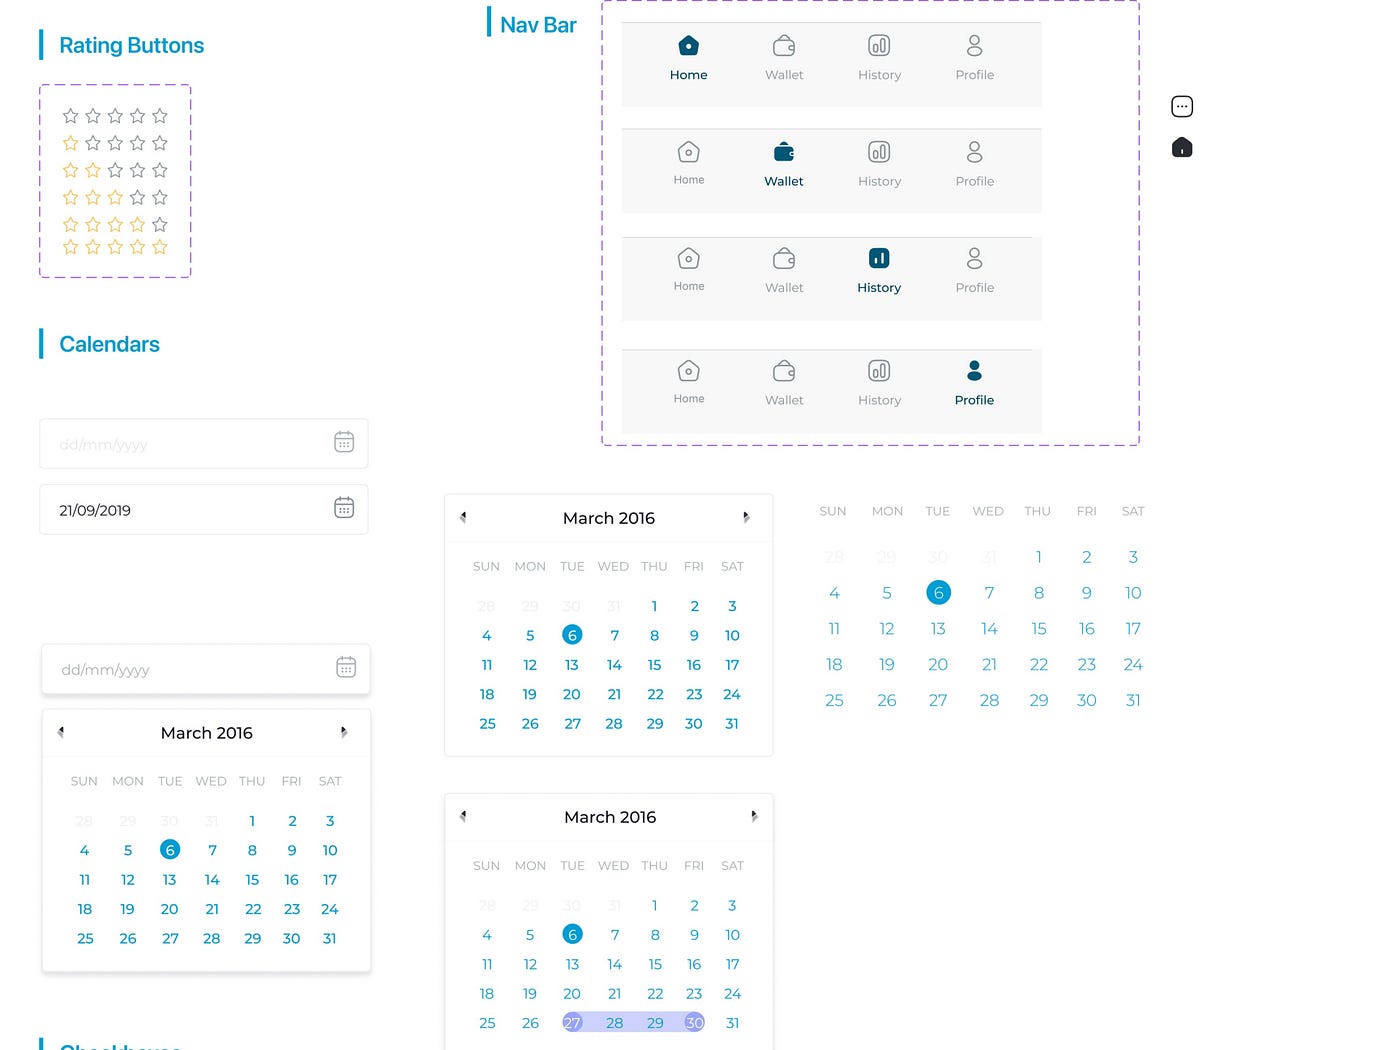Click the active Wallet icon in the second nav bar

click(x=784, y=152)
